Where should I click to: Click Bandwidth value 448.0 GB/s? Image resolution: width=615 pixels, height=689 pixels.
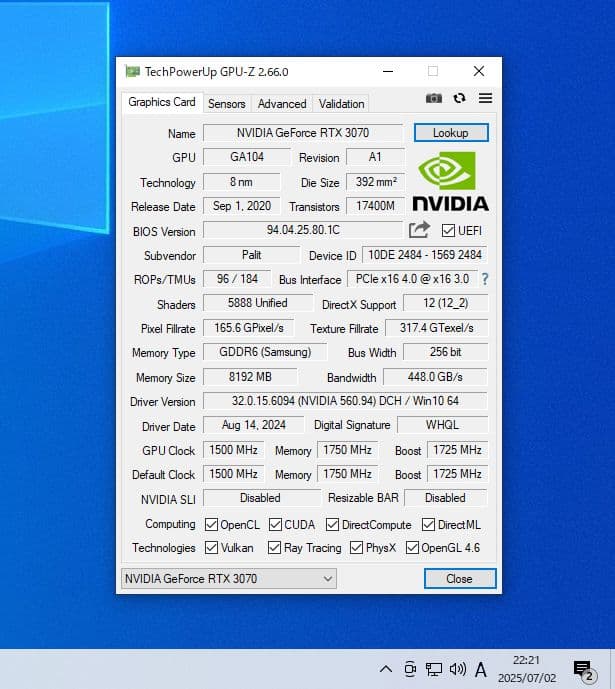tap(435, 377)
